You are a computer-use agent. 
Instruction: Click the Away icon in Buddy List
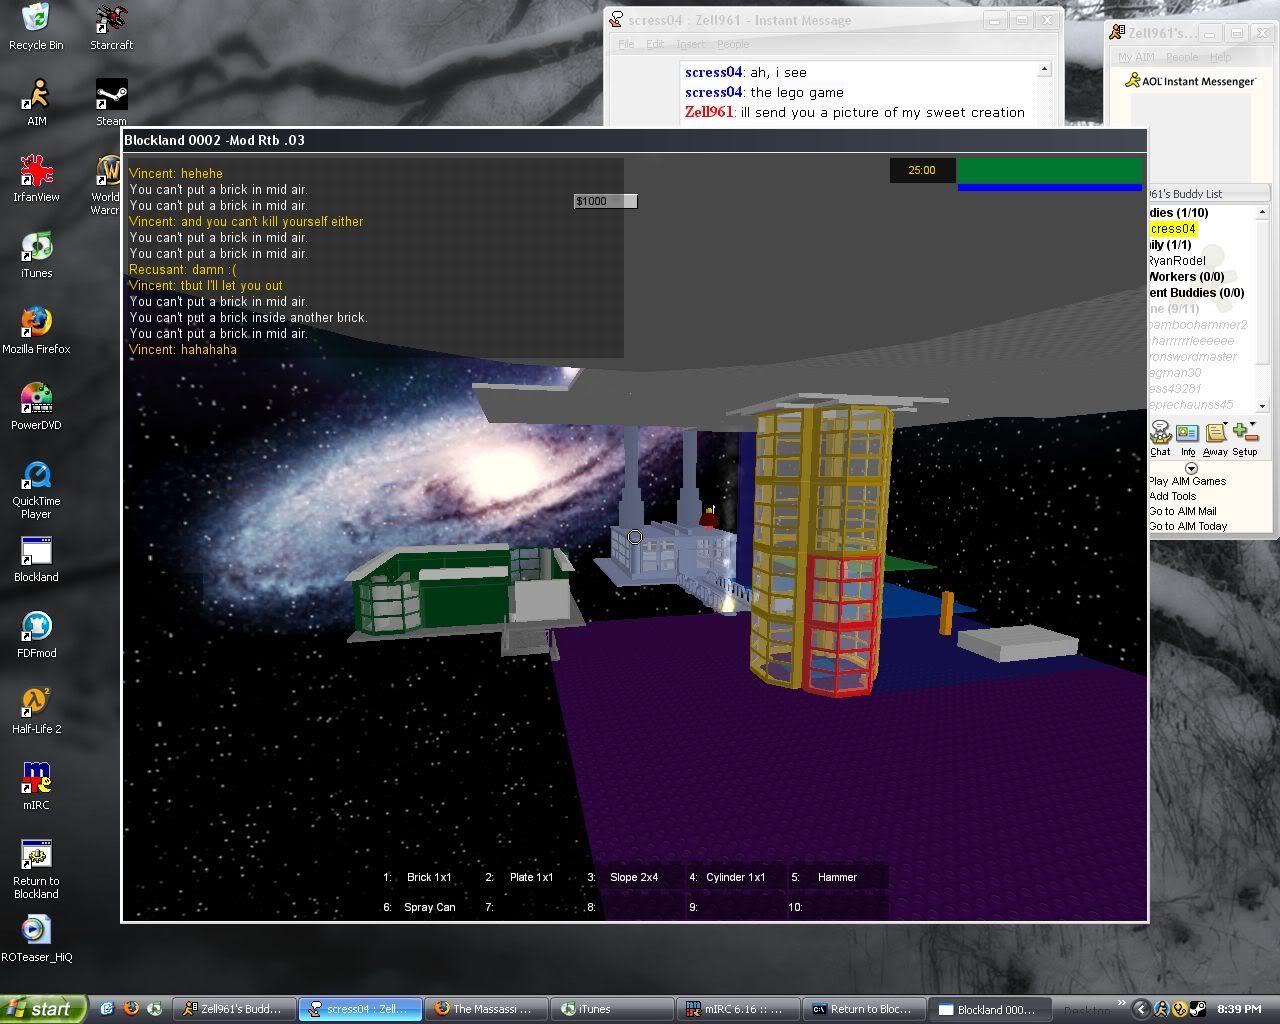(x=1215, y=438)
